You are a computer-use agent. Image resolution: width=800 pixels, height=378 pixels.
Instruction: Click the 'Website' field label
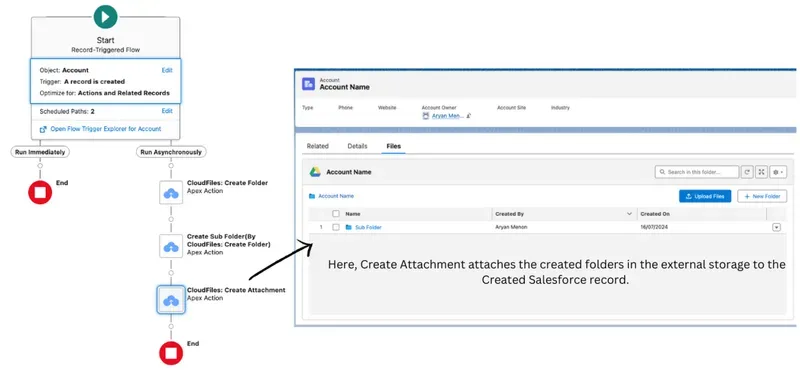tap(387, 108)
